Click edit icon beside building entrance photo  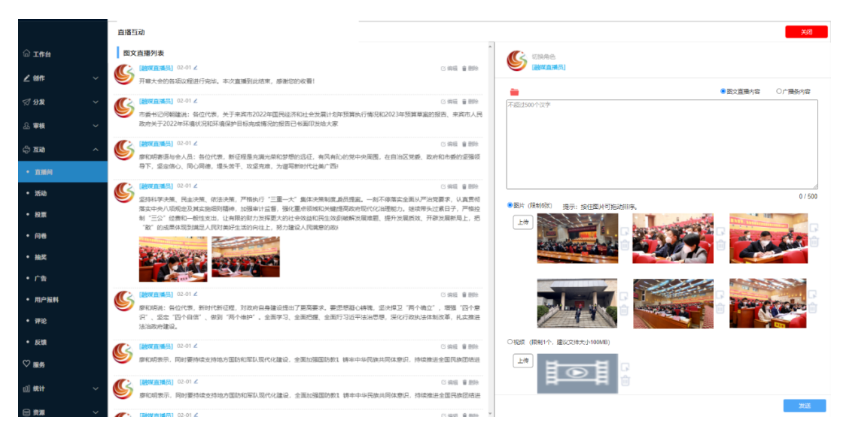pyautogui.click(x=623, y=297)
